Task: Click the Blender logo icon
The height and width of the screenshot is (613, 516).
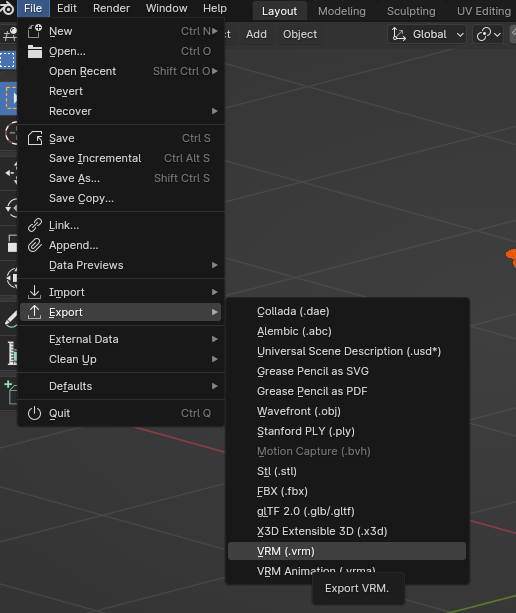Action: click(x=7, y=8)
